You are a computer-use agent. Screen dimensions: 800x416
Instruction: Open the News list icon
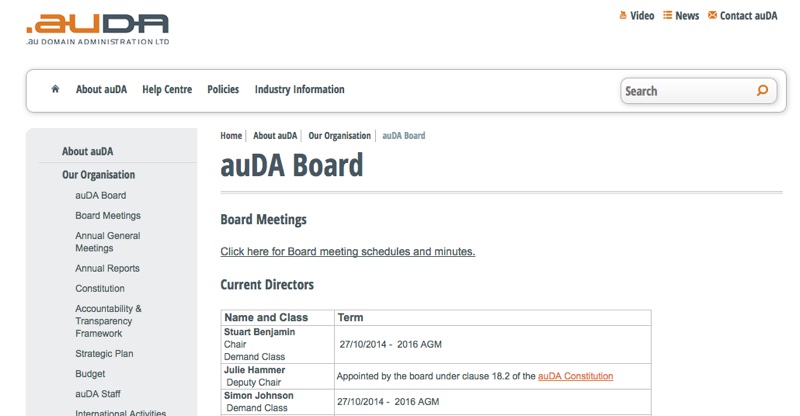coord(667,15)
